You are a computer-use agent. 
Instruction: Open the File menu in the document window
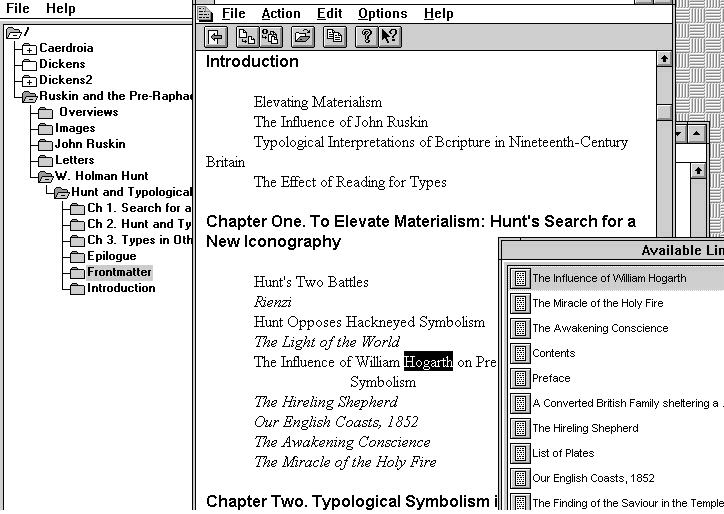[234, 14]
